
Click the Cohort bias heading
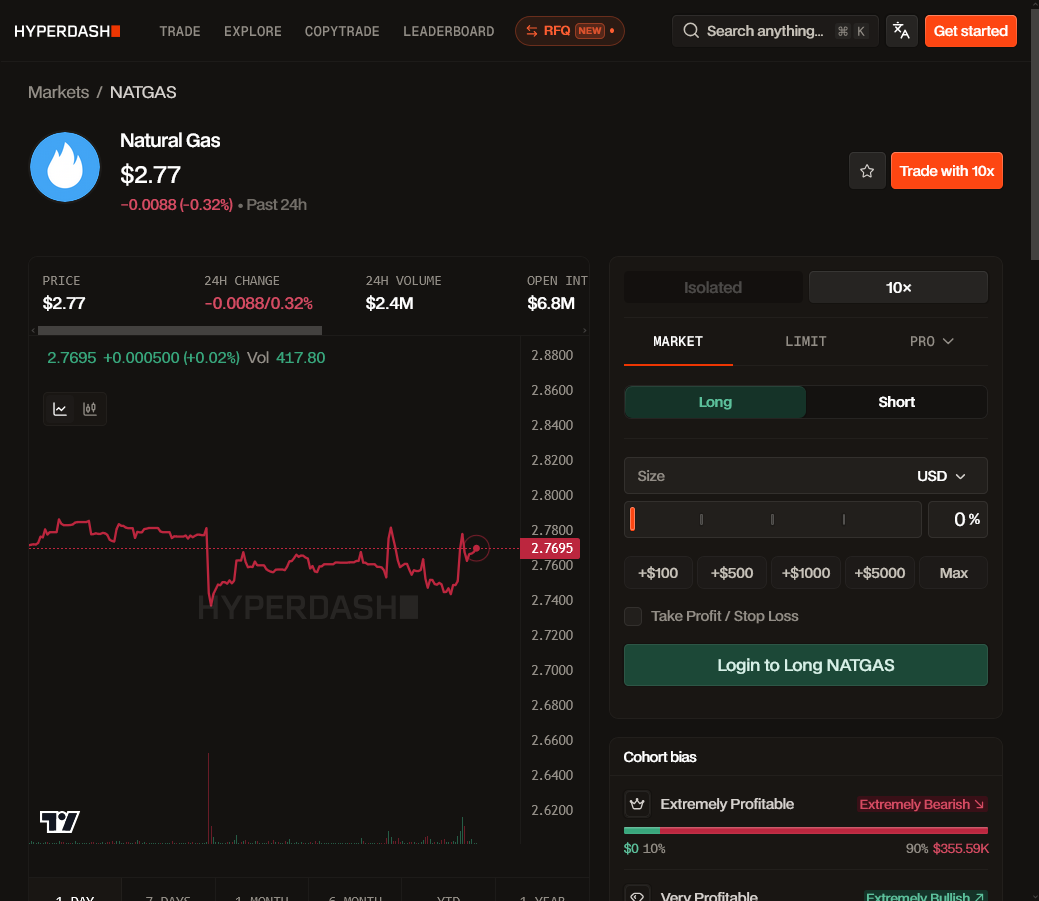click(660, 757)
